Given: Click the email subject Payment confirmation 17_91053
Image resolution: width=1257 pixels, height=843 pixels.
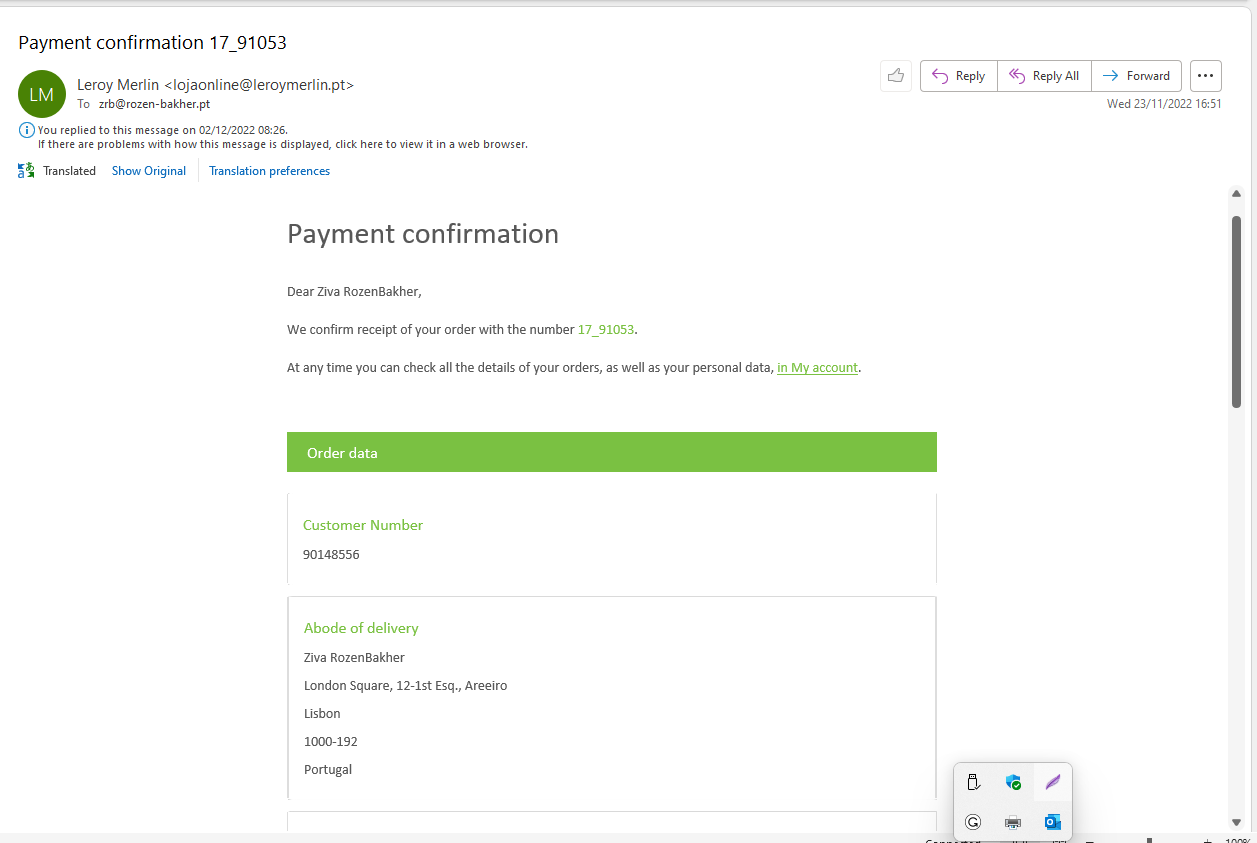Looking at the screenshot, I should tap(153, 42).
